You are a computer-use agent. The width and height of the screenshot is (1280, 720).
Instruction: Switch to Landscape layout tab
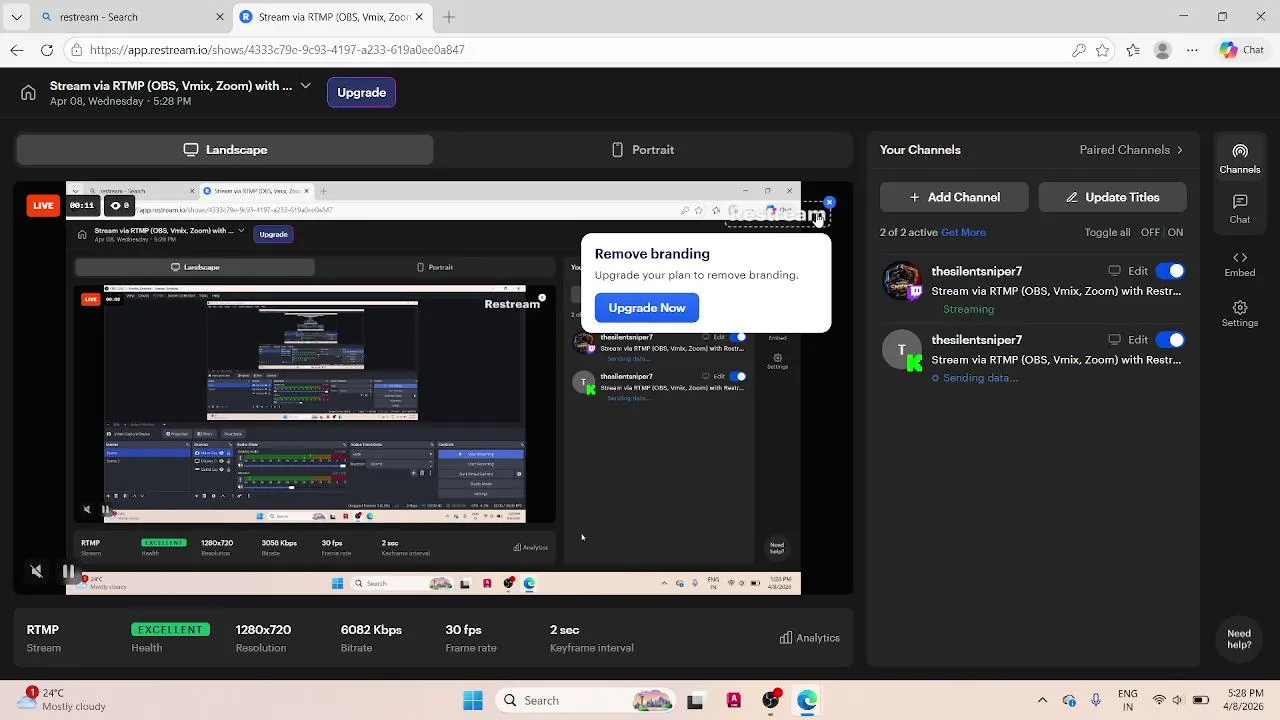pos(225,150)
